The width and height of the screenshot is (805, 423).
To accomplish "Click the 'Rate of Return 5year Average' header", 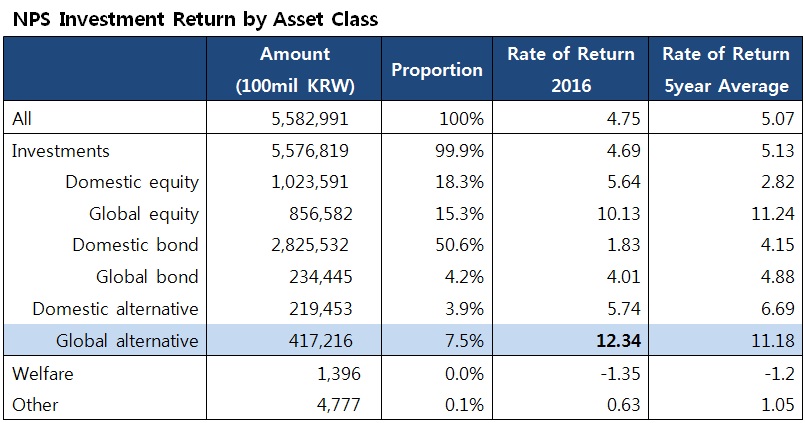I will point(726,69).
